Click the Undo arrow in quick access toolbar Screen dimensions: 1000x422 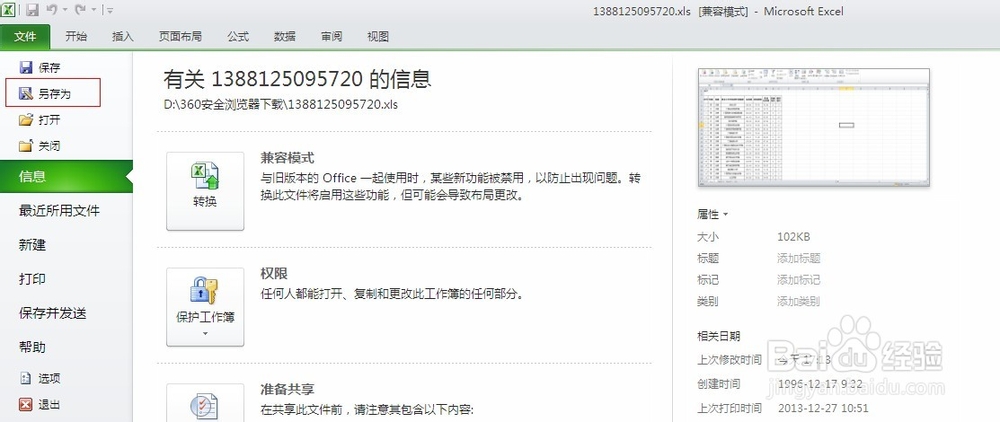pos(52,10)
